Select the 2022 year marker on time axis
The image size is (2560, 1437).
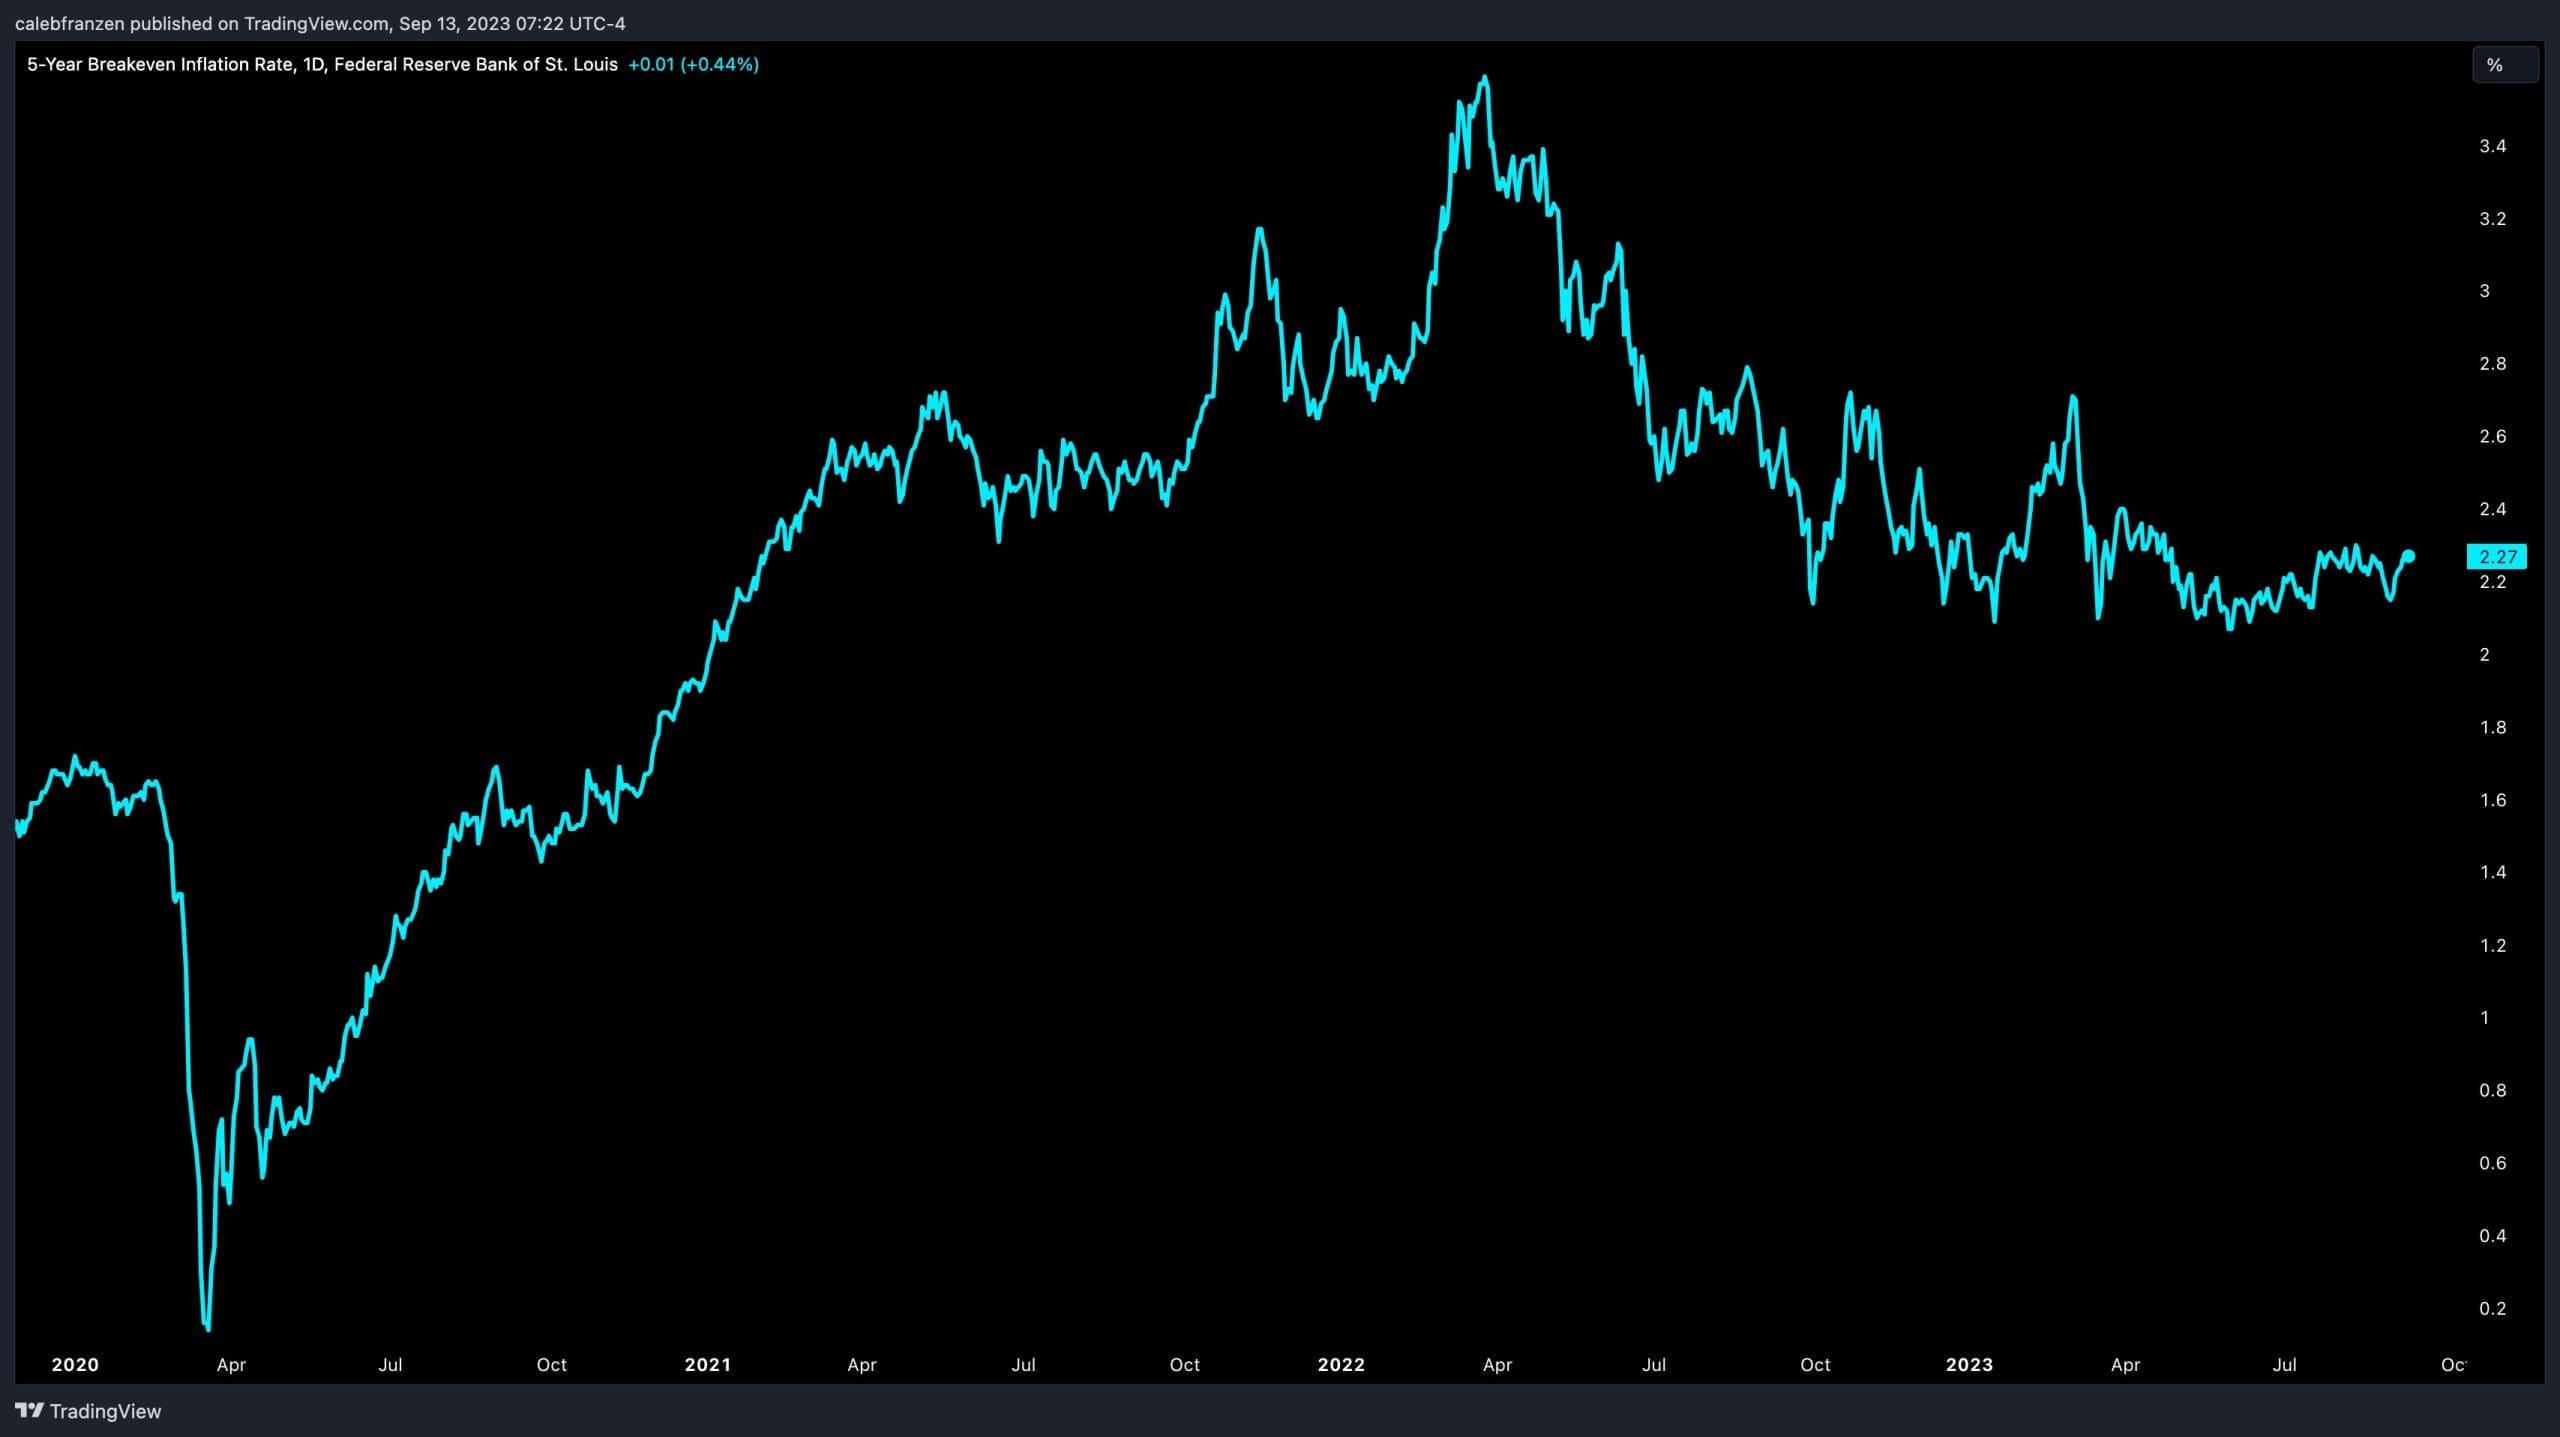point(1341,1365)
